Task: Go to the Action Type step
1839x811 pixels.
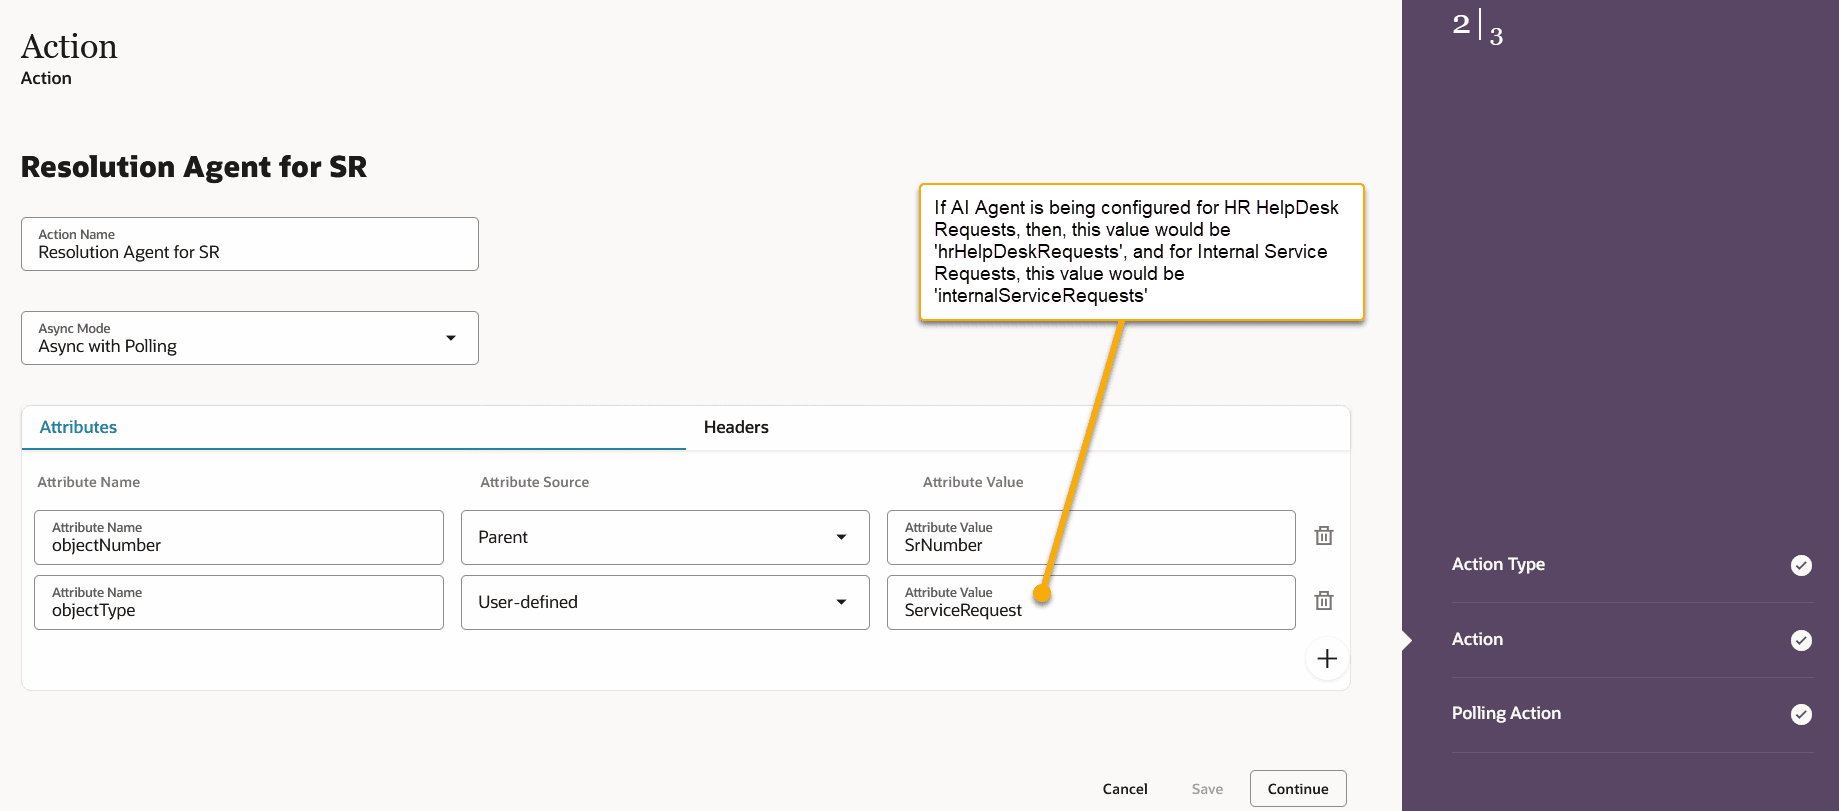Action: tap(1498, 564)
